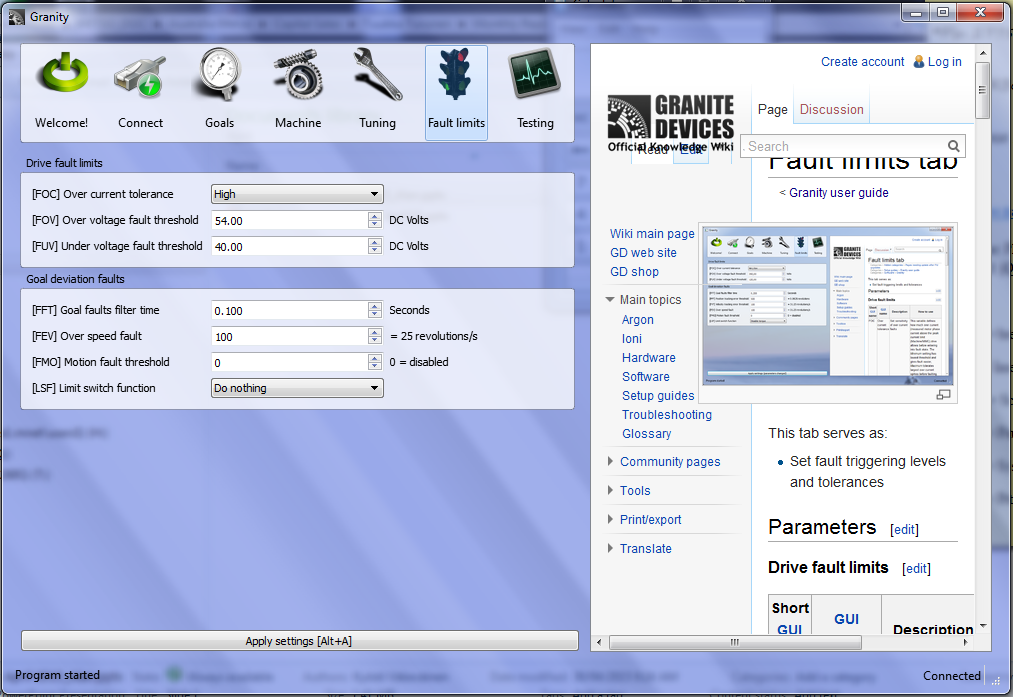Image resolution: width=1013 pixels, height=697 pixels.
Task: Open the Hardware topic link
Action: [x=649, y=358]
